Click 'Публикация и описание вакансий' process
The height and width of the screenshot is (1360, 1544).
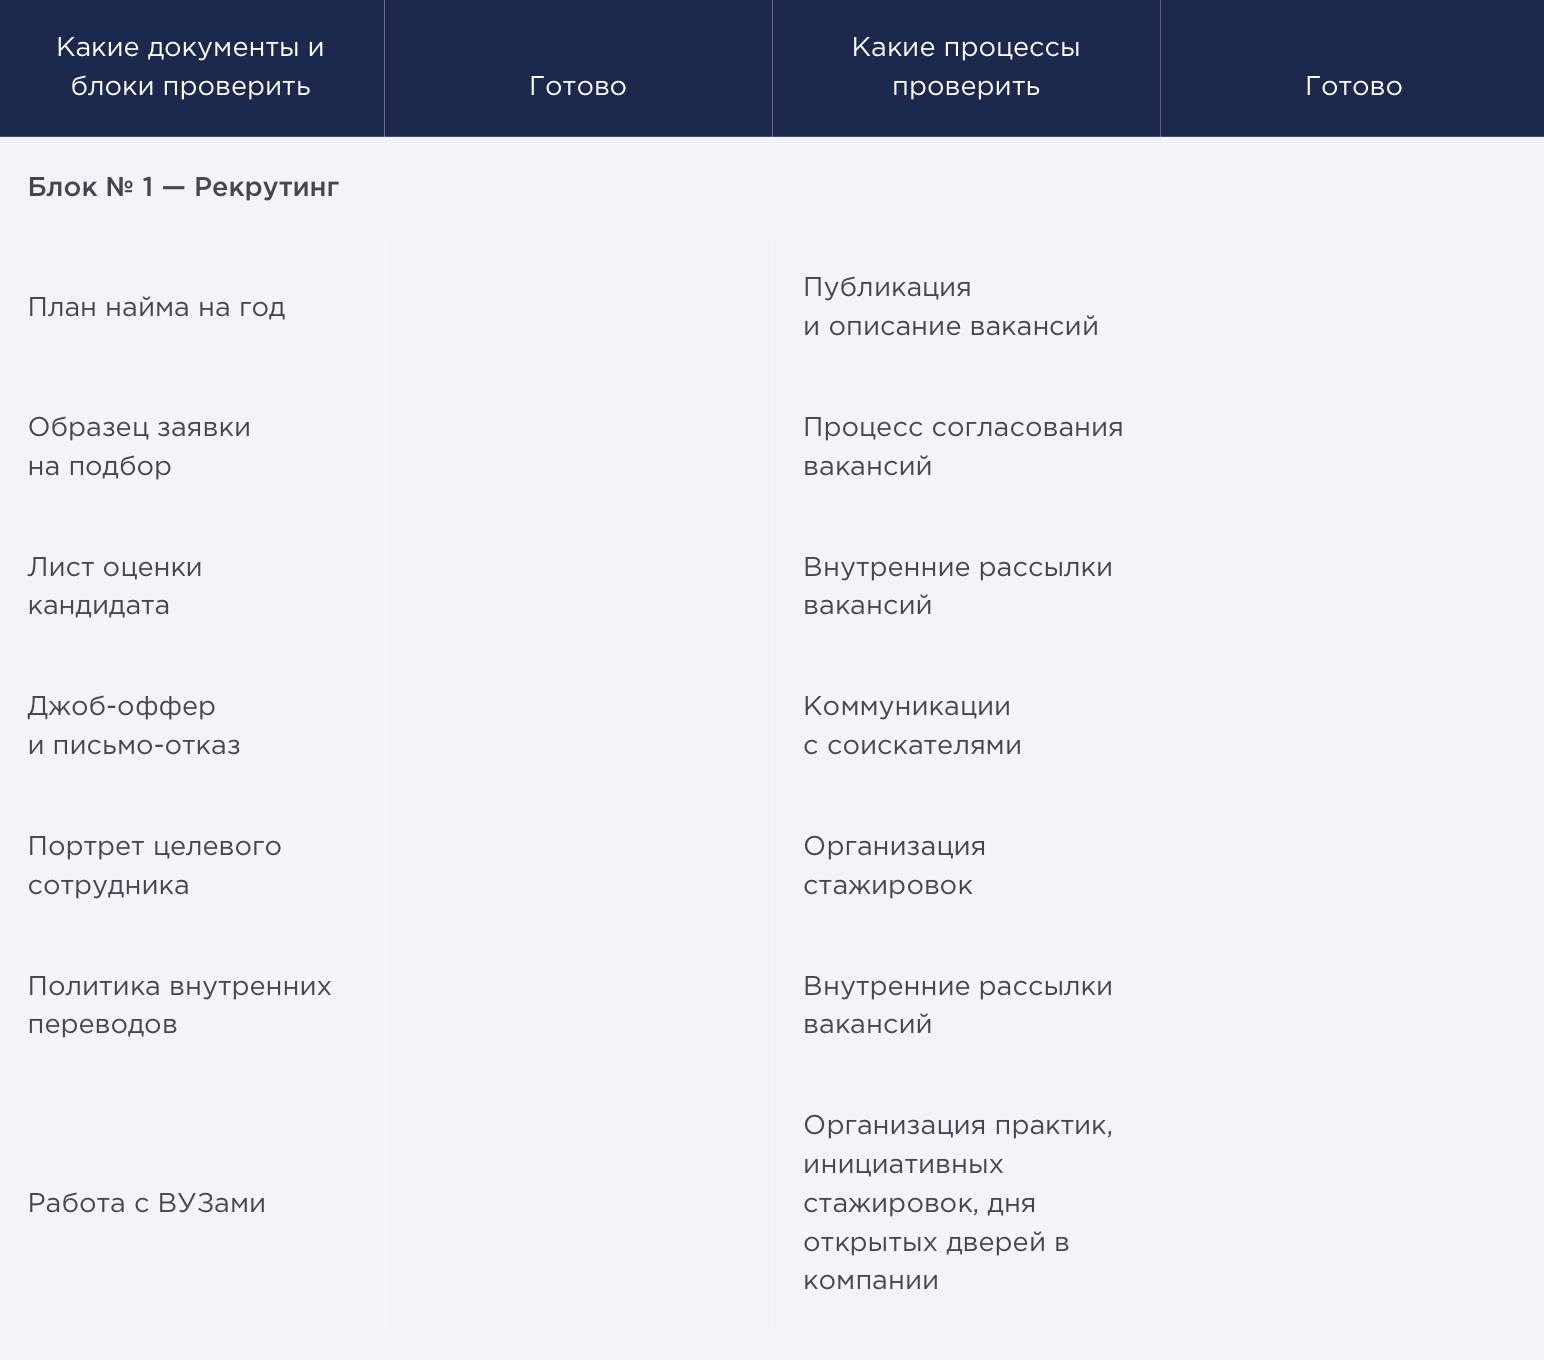950,307
